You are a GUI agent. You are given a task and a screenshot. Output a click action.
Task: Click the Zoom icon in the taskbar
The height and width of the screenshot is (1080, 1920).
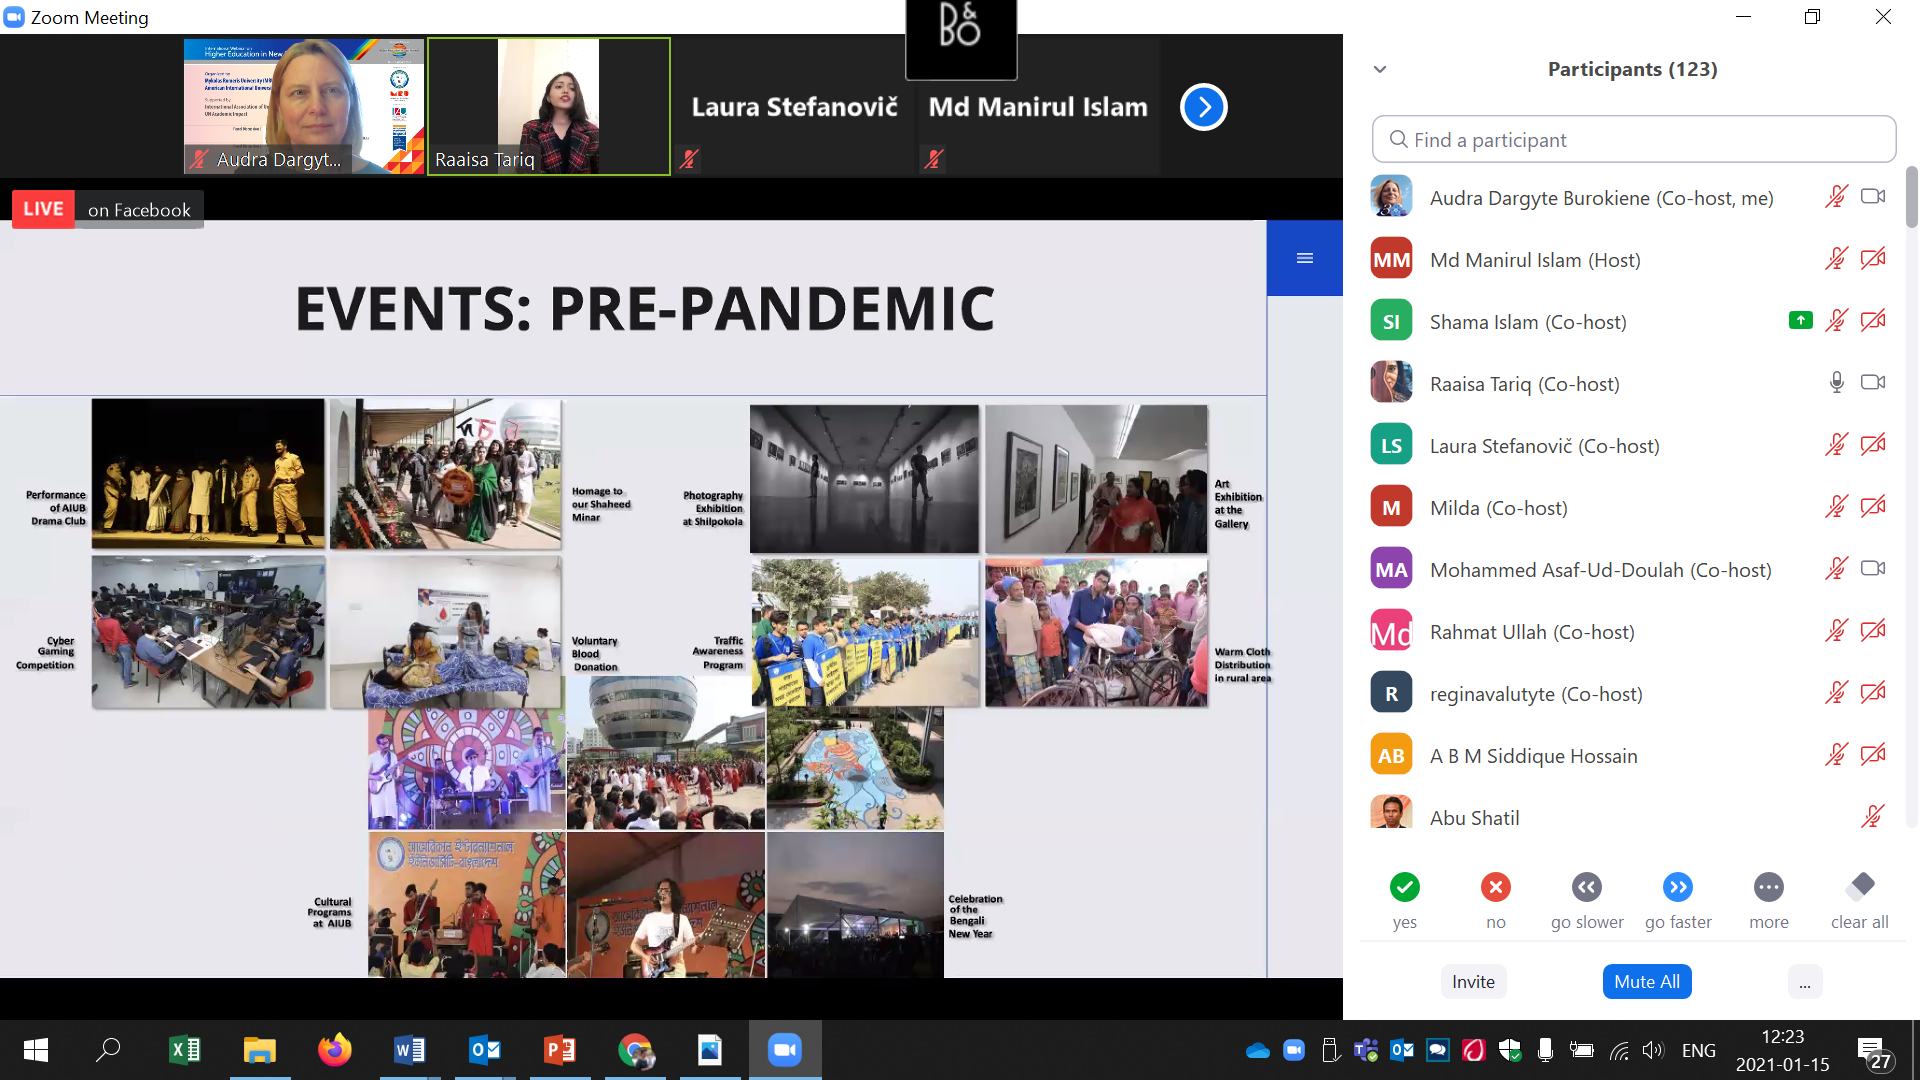785,1050
